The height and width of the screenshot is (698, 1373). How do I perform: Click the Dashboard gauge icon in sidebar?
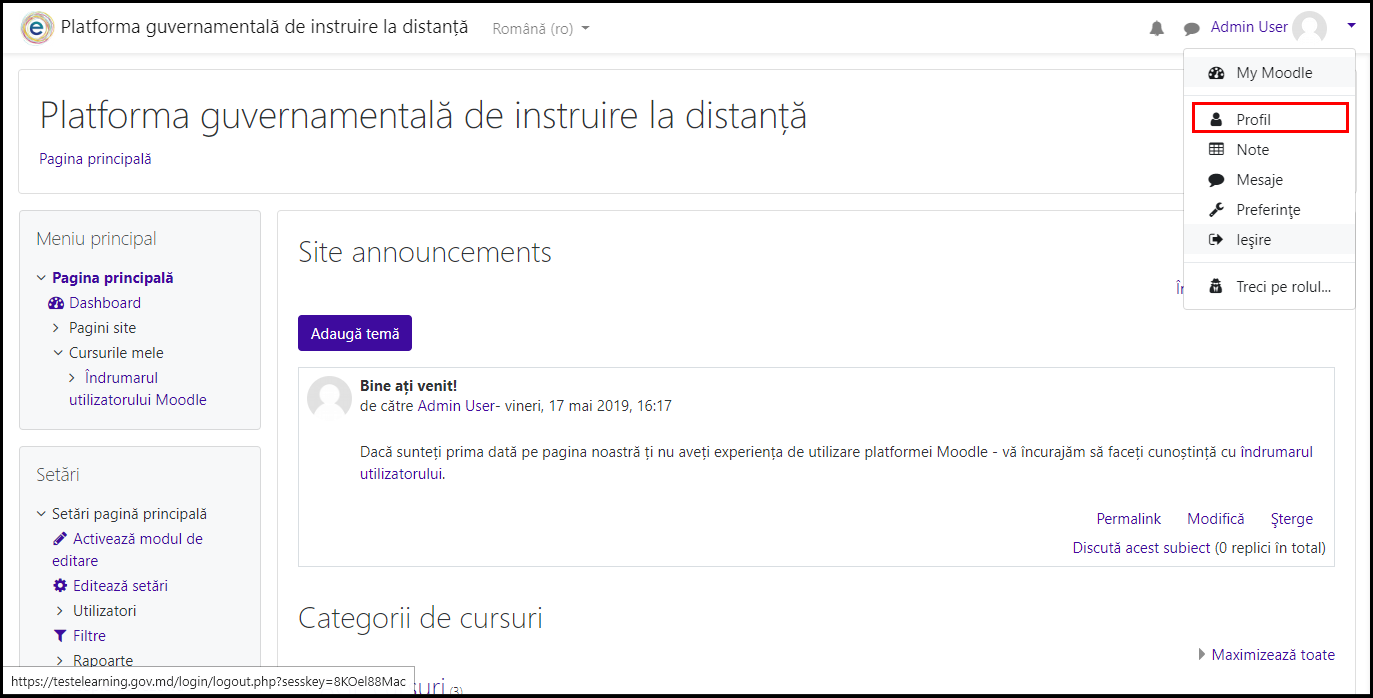tap(56, 303)
